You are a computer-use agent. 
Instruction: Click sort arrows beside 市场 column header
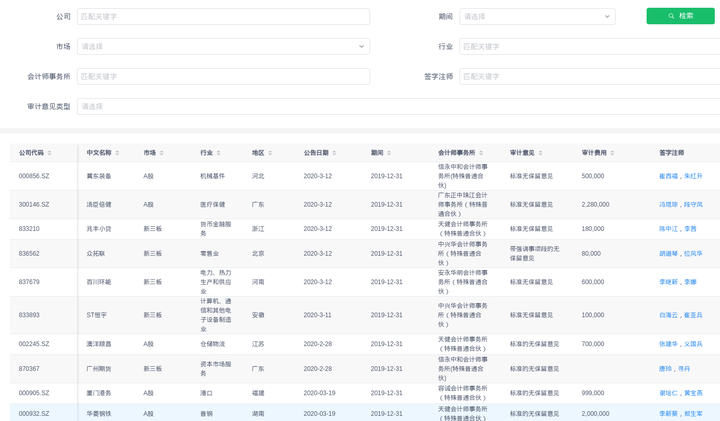pyautogui.click(x=162, y=153)
